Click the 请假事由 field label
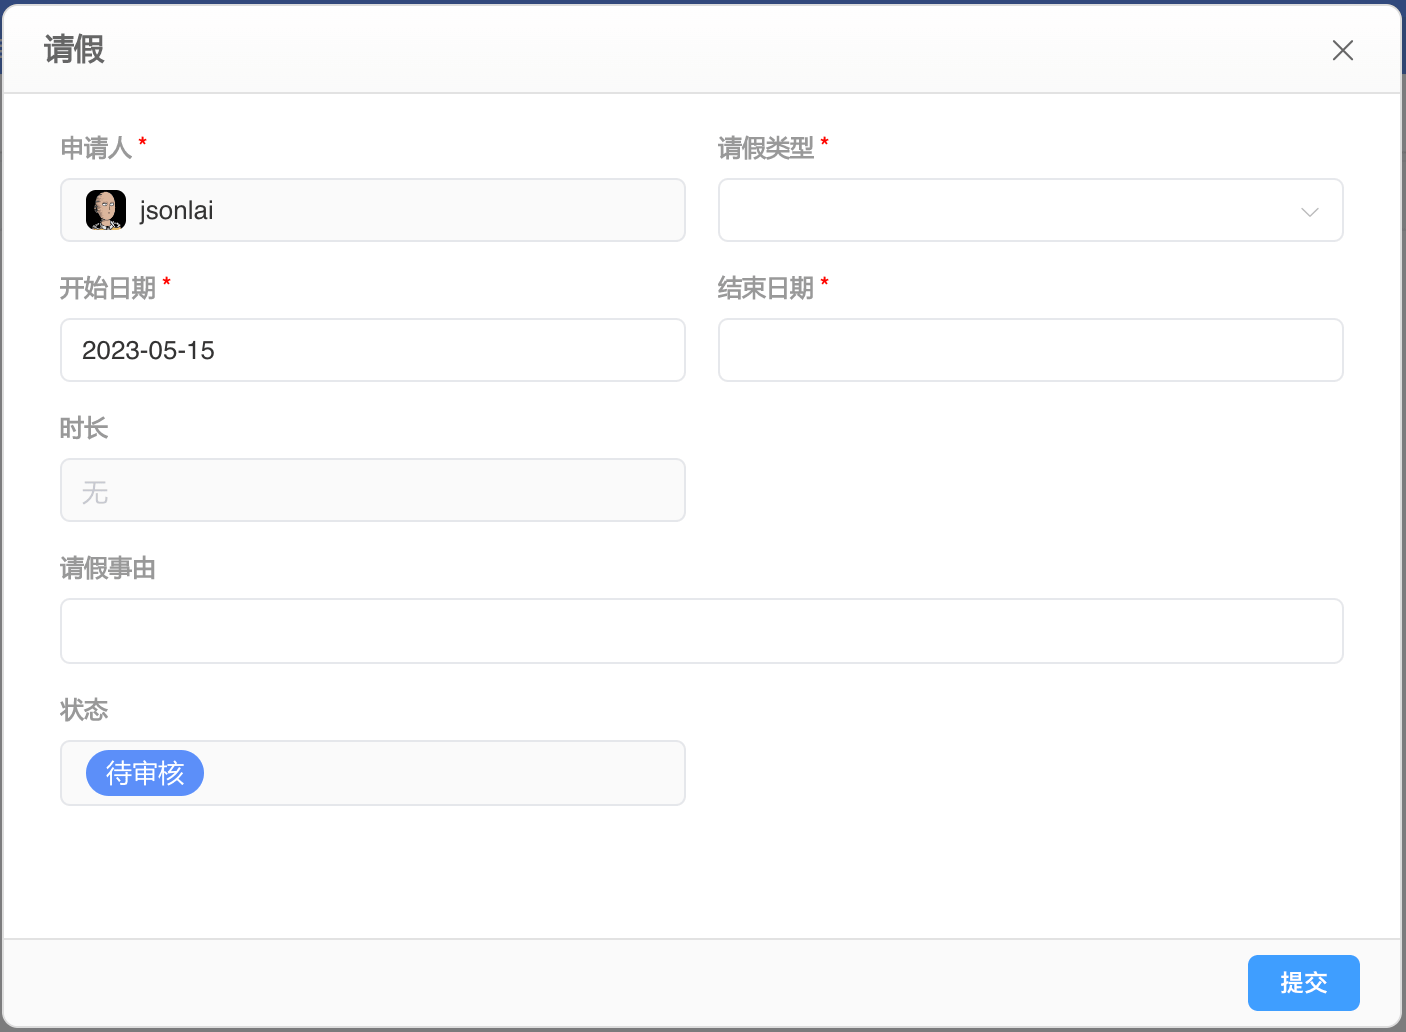The image size is (1406, 1032). click(107, 568)
